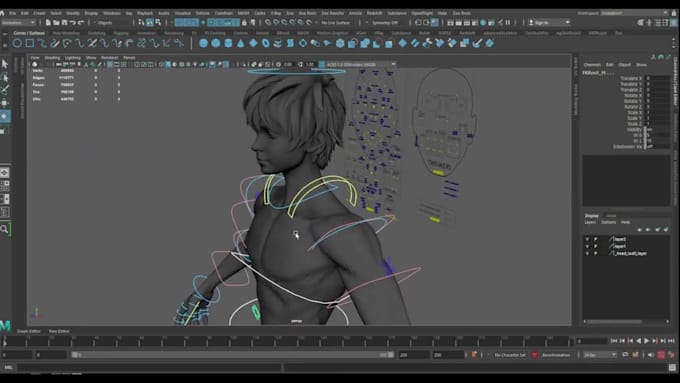The image size is (680, 383).
Task: Create a polygon torus from the shelf
Action: click(265, 43)
